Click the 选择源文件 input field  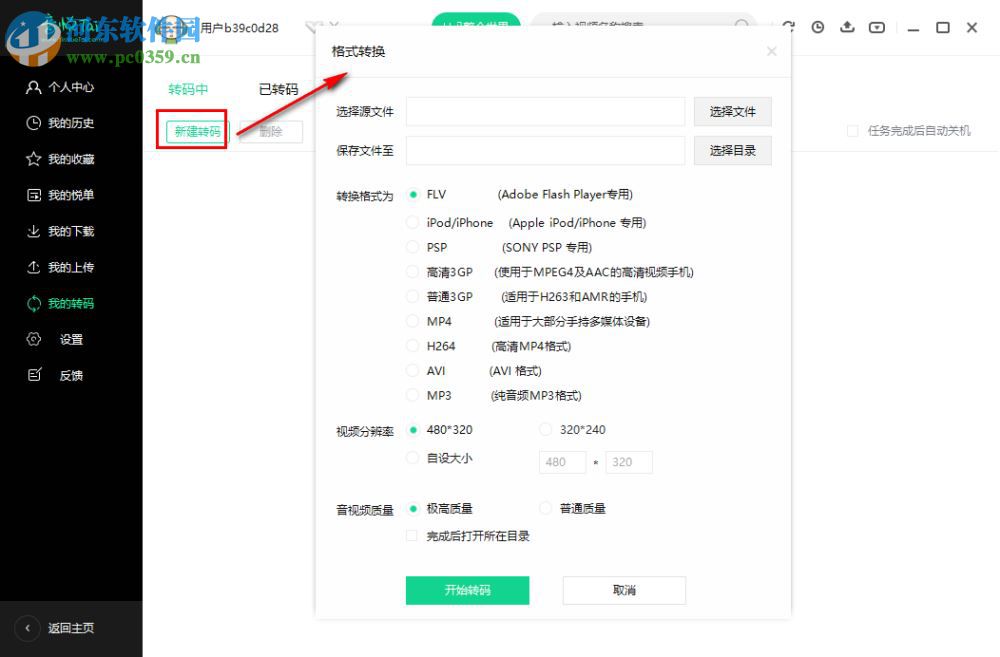tap(544, 111)
